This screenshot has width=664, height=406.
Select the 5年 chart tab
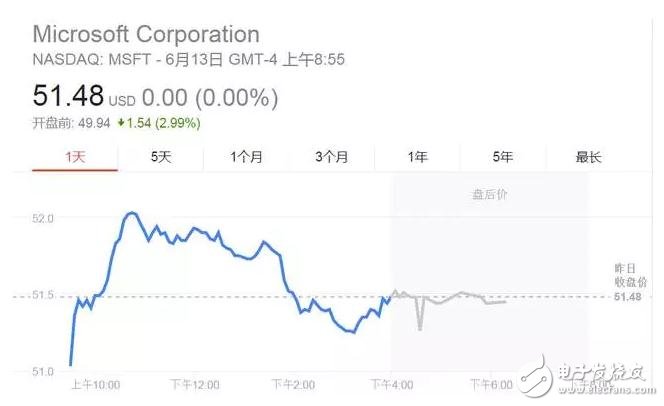pyautogui.click(x=502, y=156)
